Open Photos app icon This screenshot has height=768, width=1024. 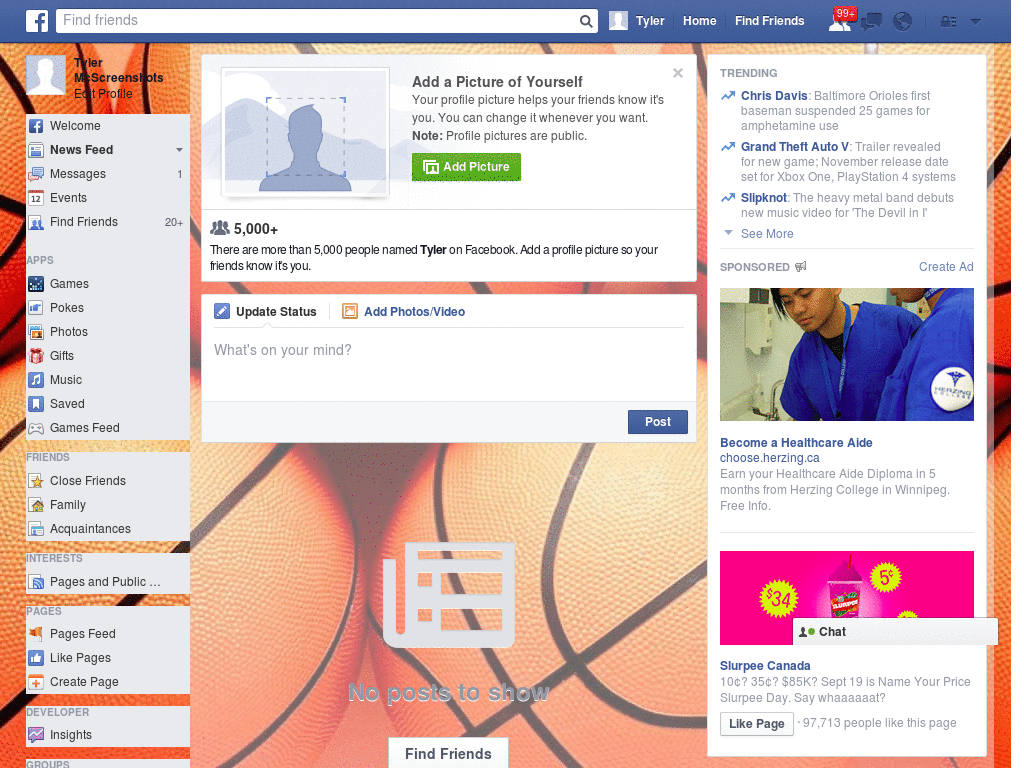(36, 332)
